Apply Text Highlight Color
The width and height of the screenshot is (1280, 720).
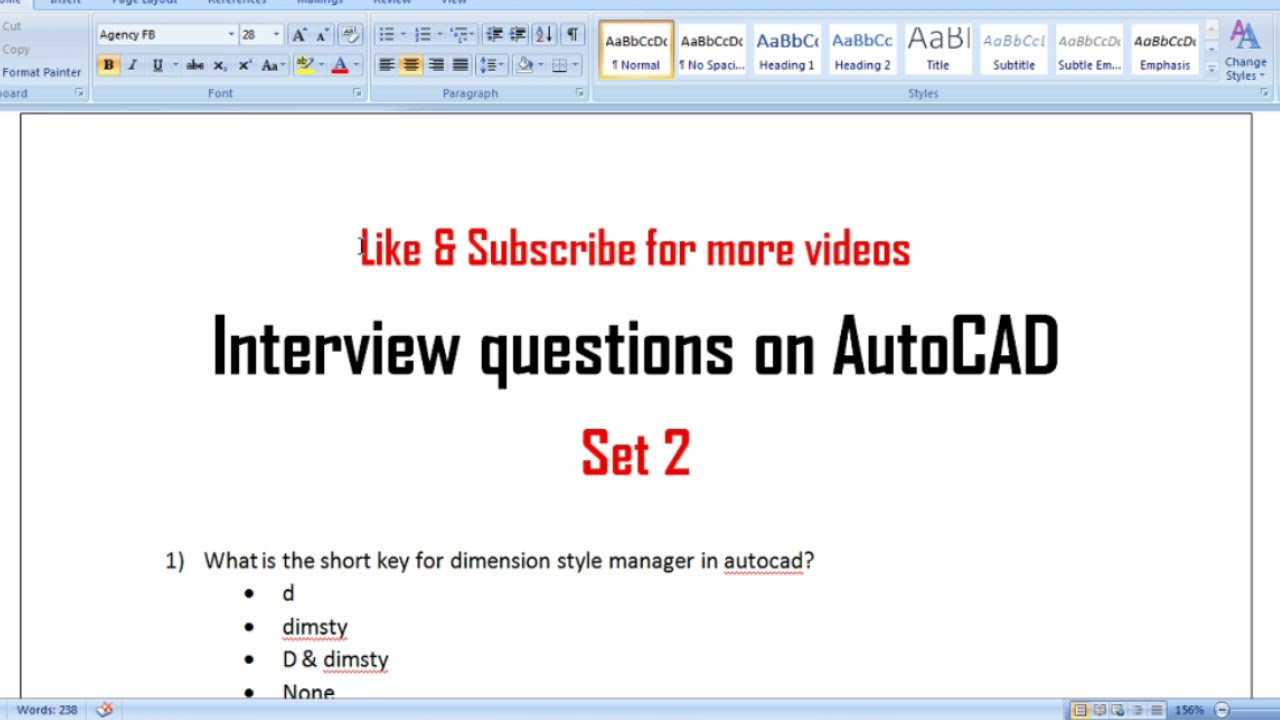point(304,65)
